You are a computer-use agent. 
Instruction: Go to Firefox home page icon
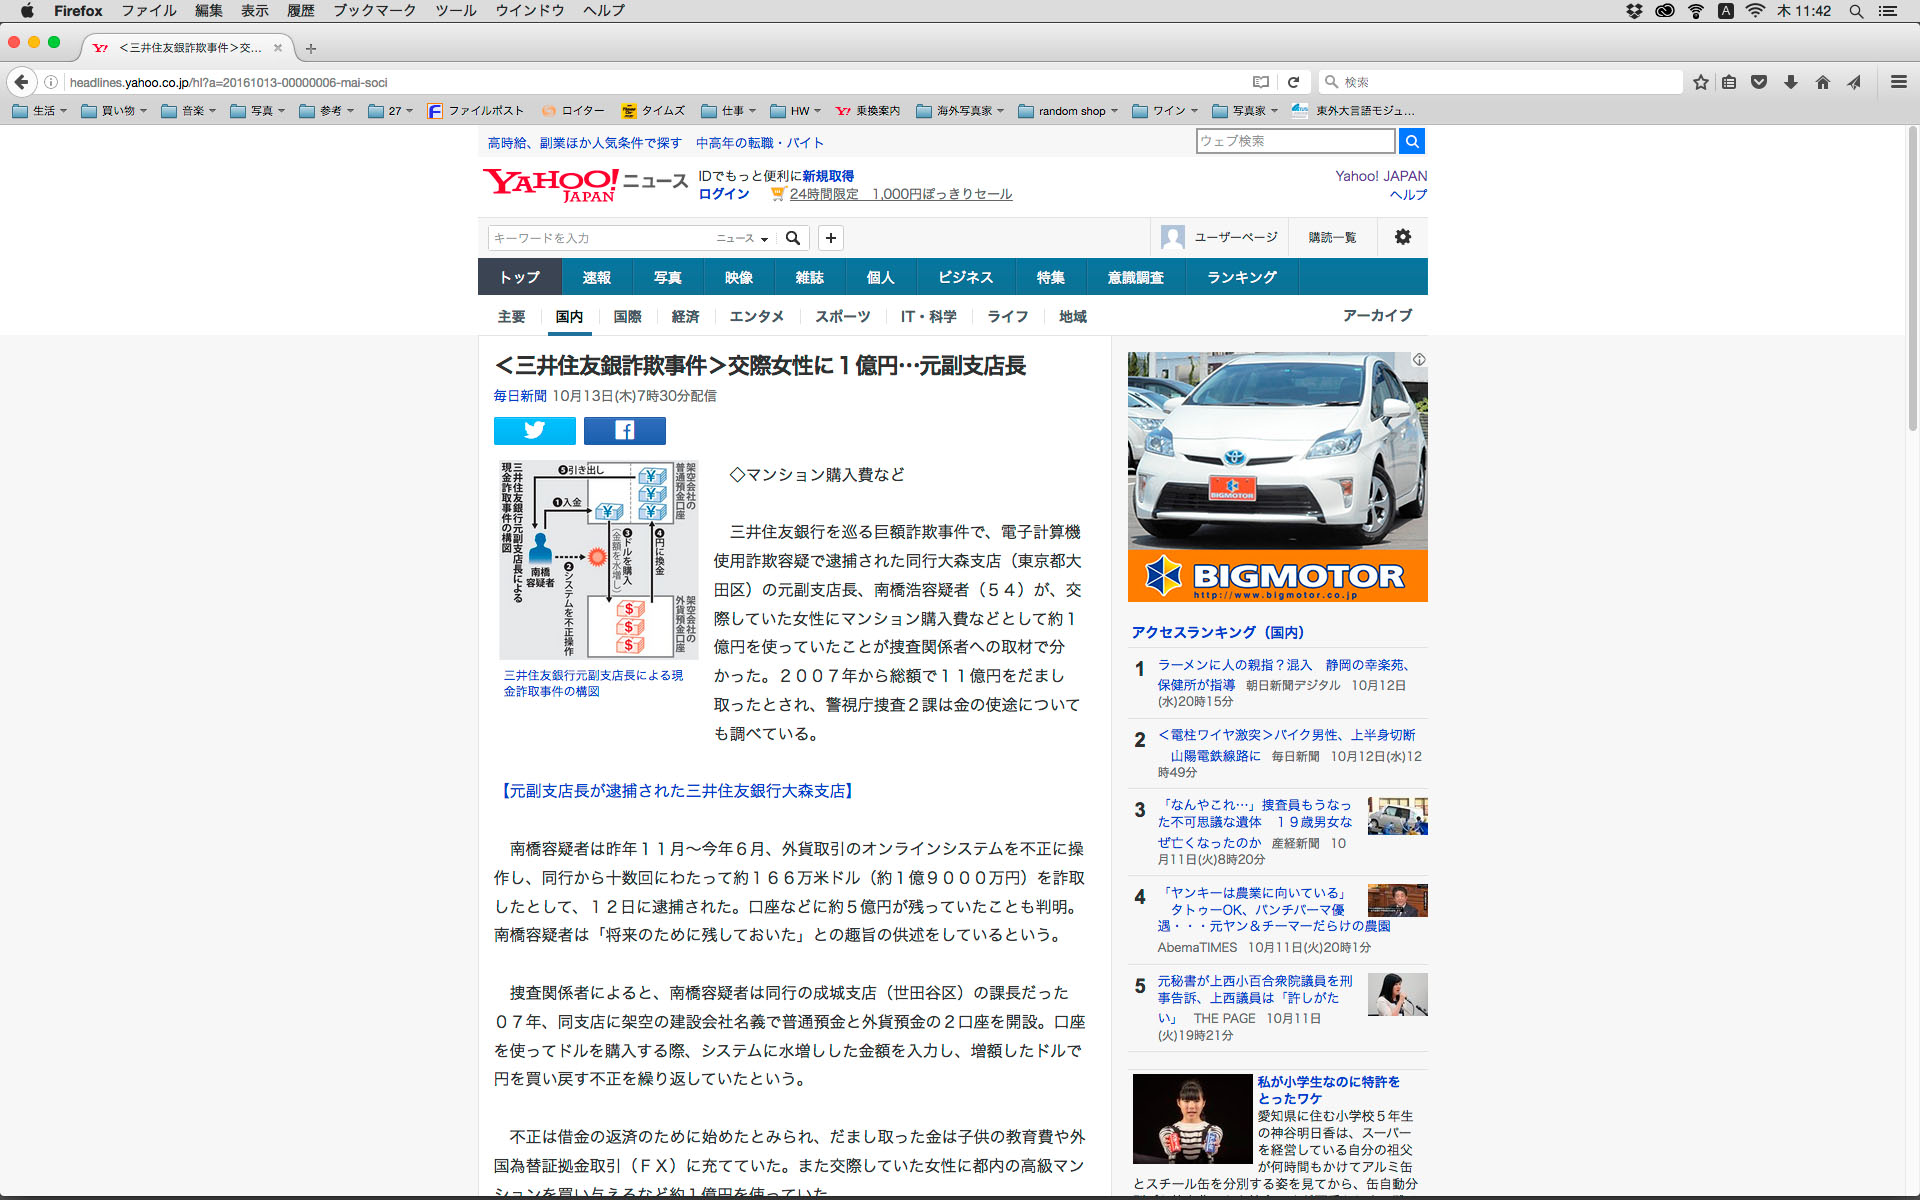pyautogui.click(x=1822, y=82)
